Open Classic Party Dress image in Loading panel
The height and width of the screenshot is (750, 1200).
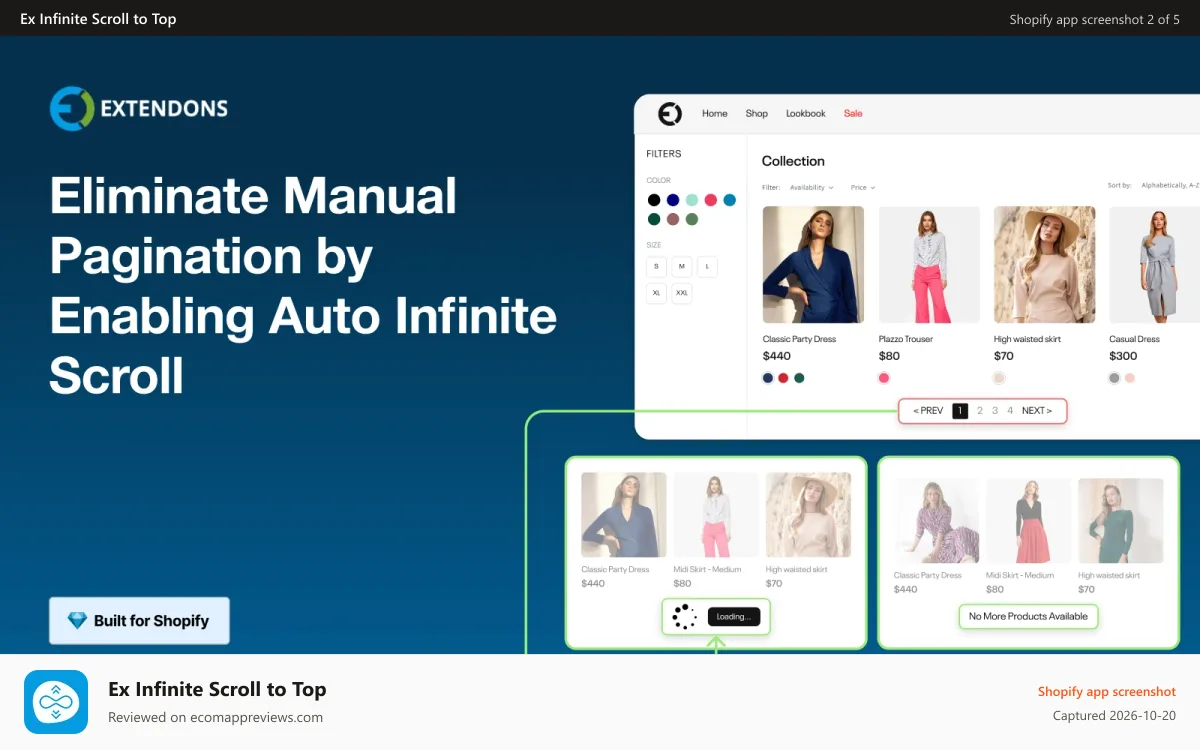point(624,515)
